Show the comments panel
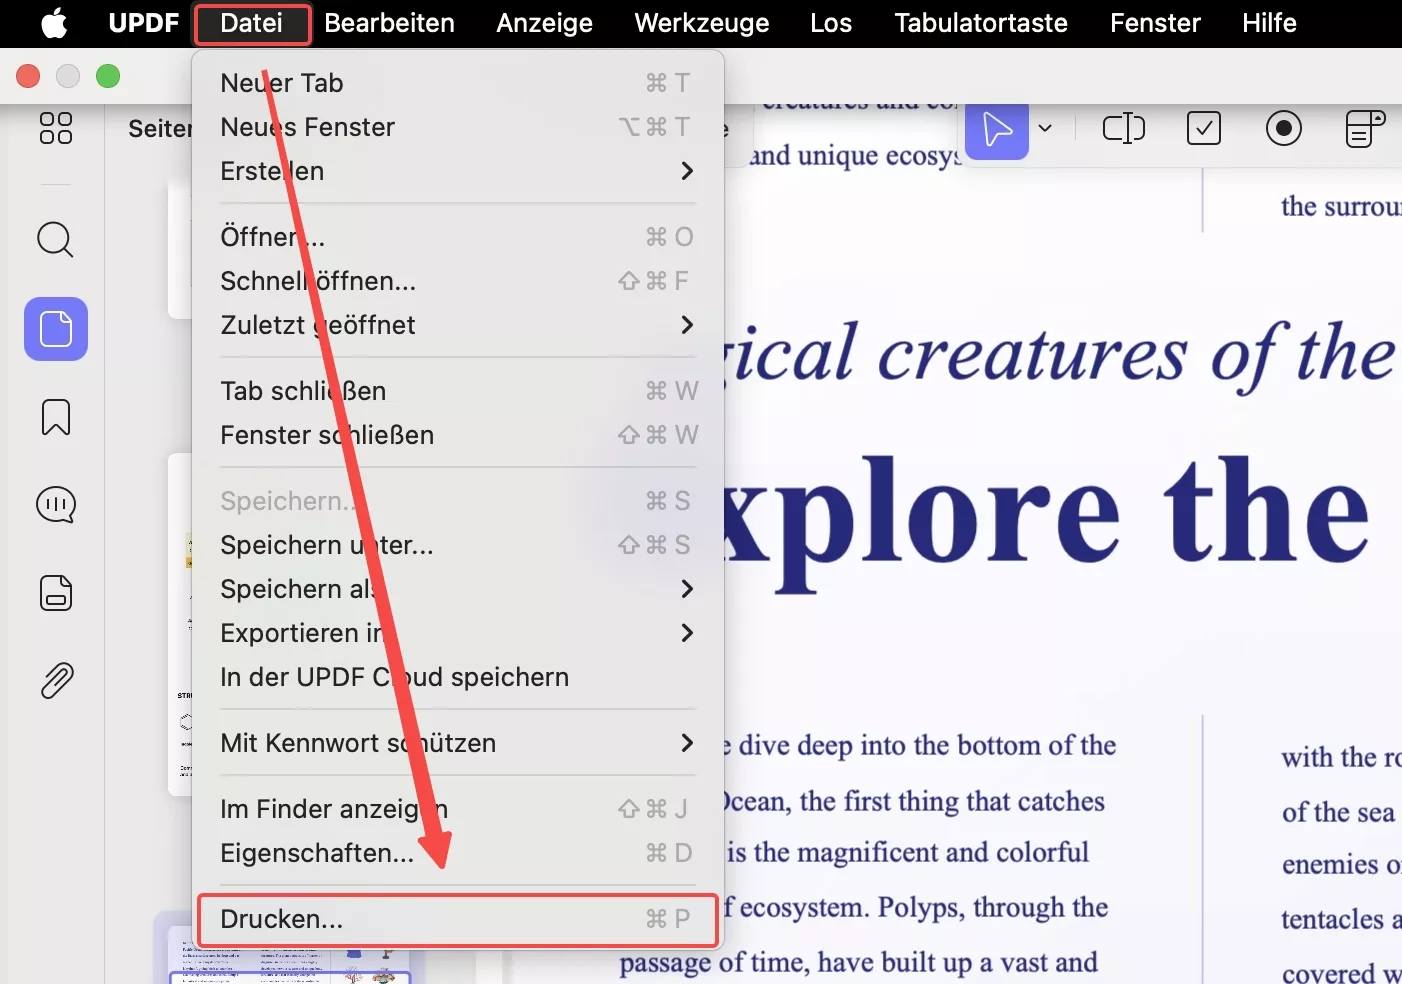1402x984 pixels. pos(55,505)
